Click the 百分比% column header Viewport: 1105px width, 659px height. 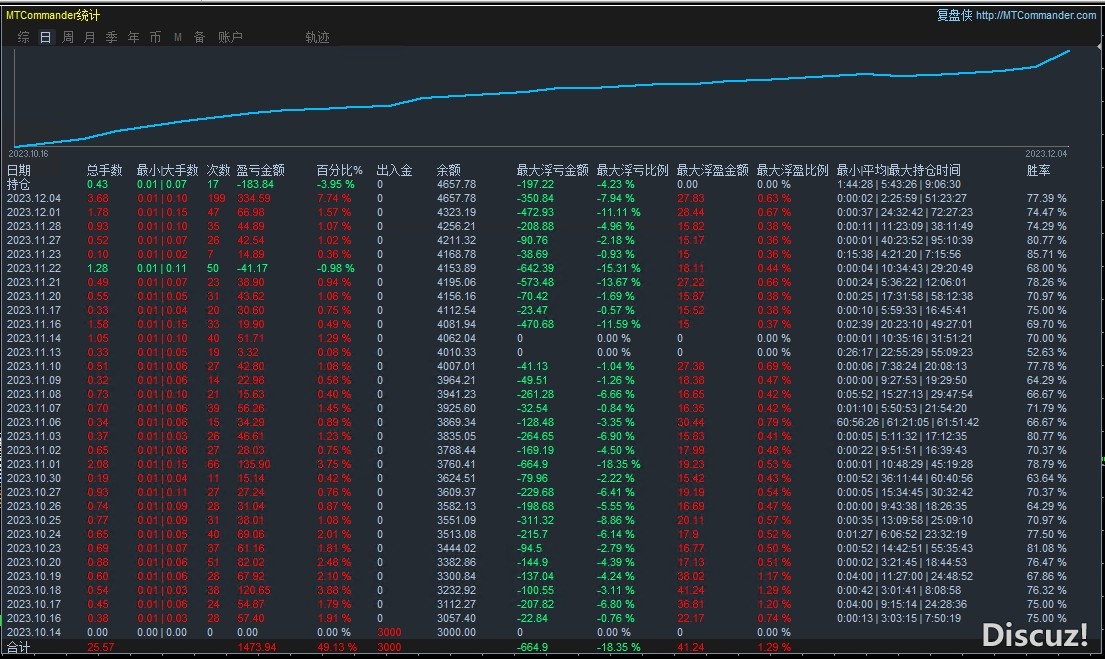coord(339,170)
